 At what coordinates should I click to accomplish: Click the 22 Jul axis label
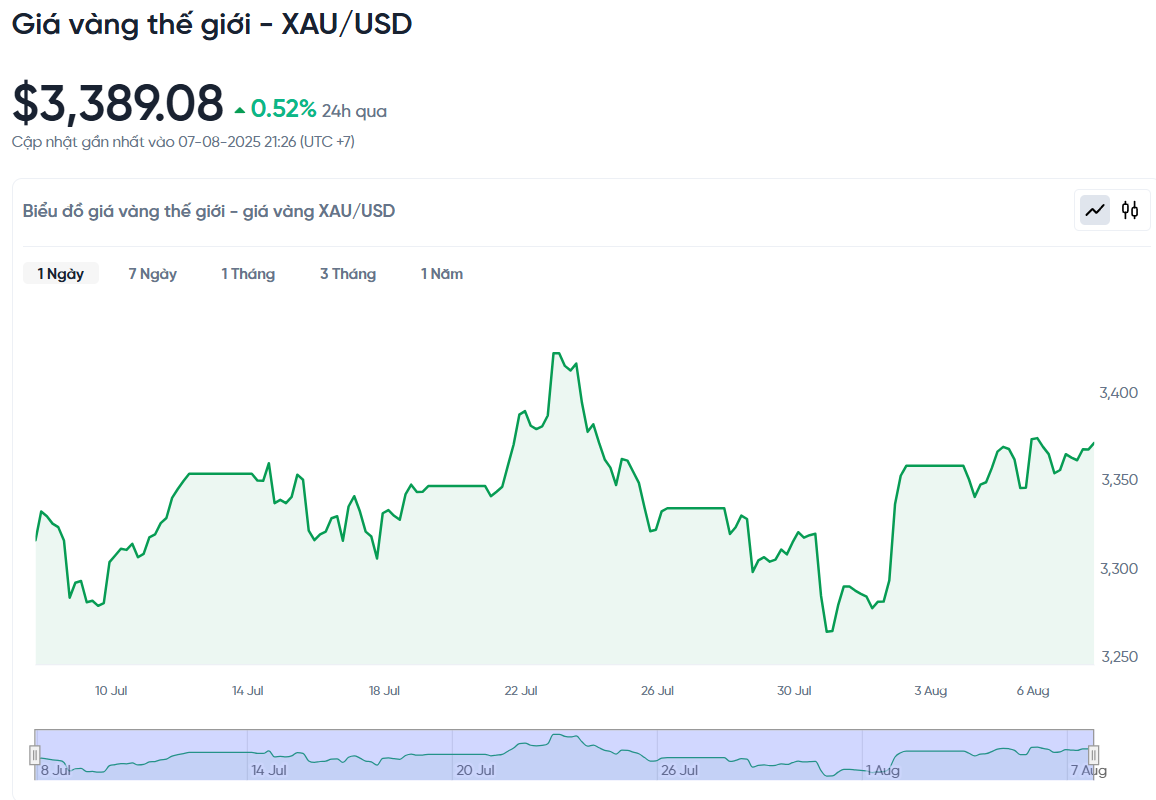pos(521,691)
